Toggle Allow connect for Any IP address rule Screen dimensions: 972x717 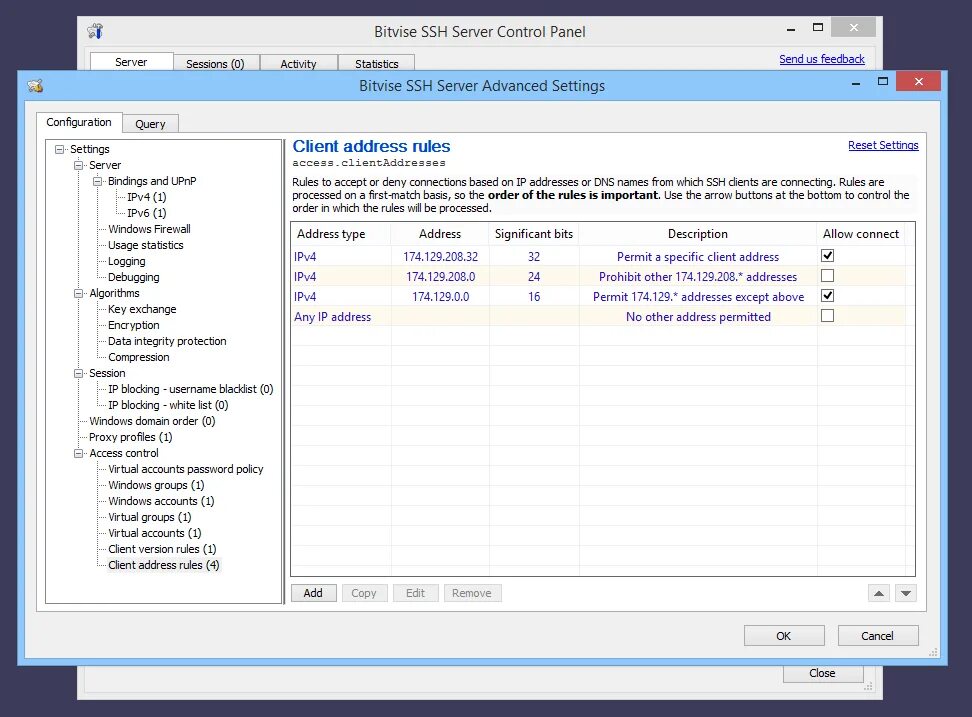(827, 315)
